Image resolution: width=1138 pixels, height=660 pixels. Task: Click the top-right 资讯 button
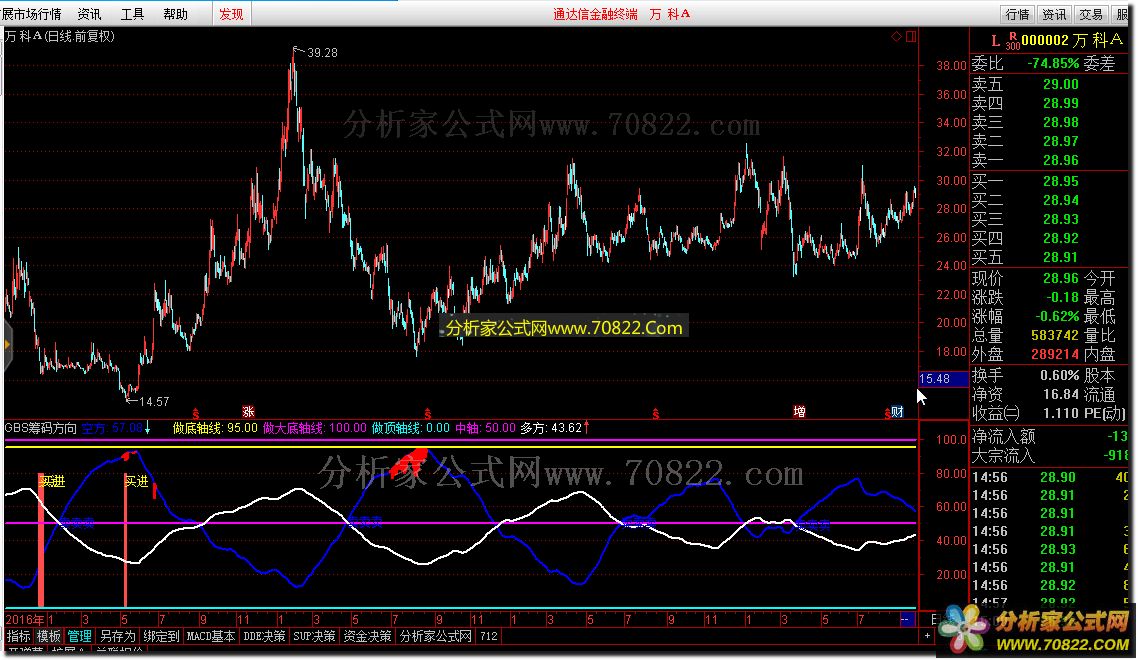(1055, 14)
